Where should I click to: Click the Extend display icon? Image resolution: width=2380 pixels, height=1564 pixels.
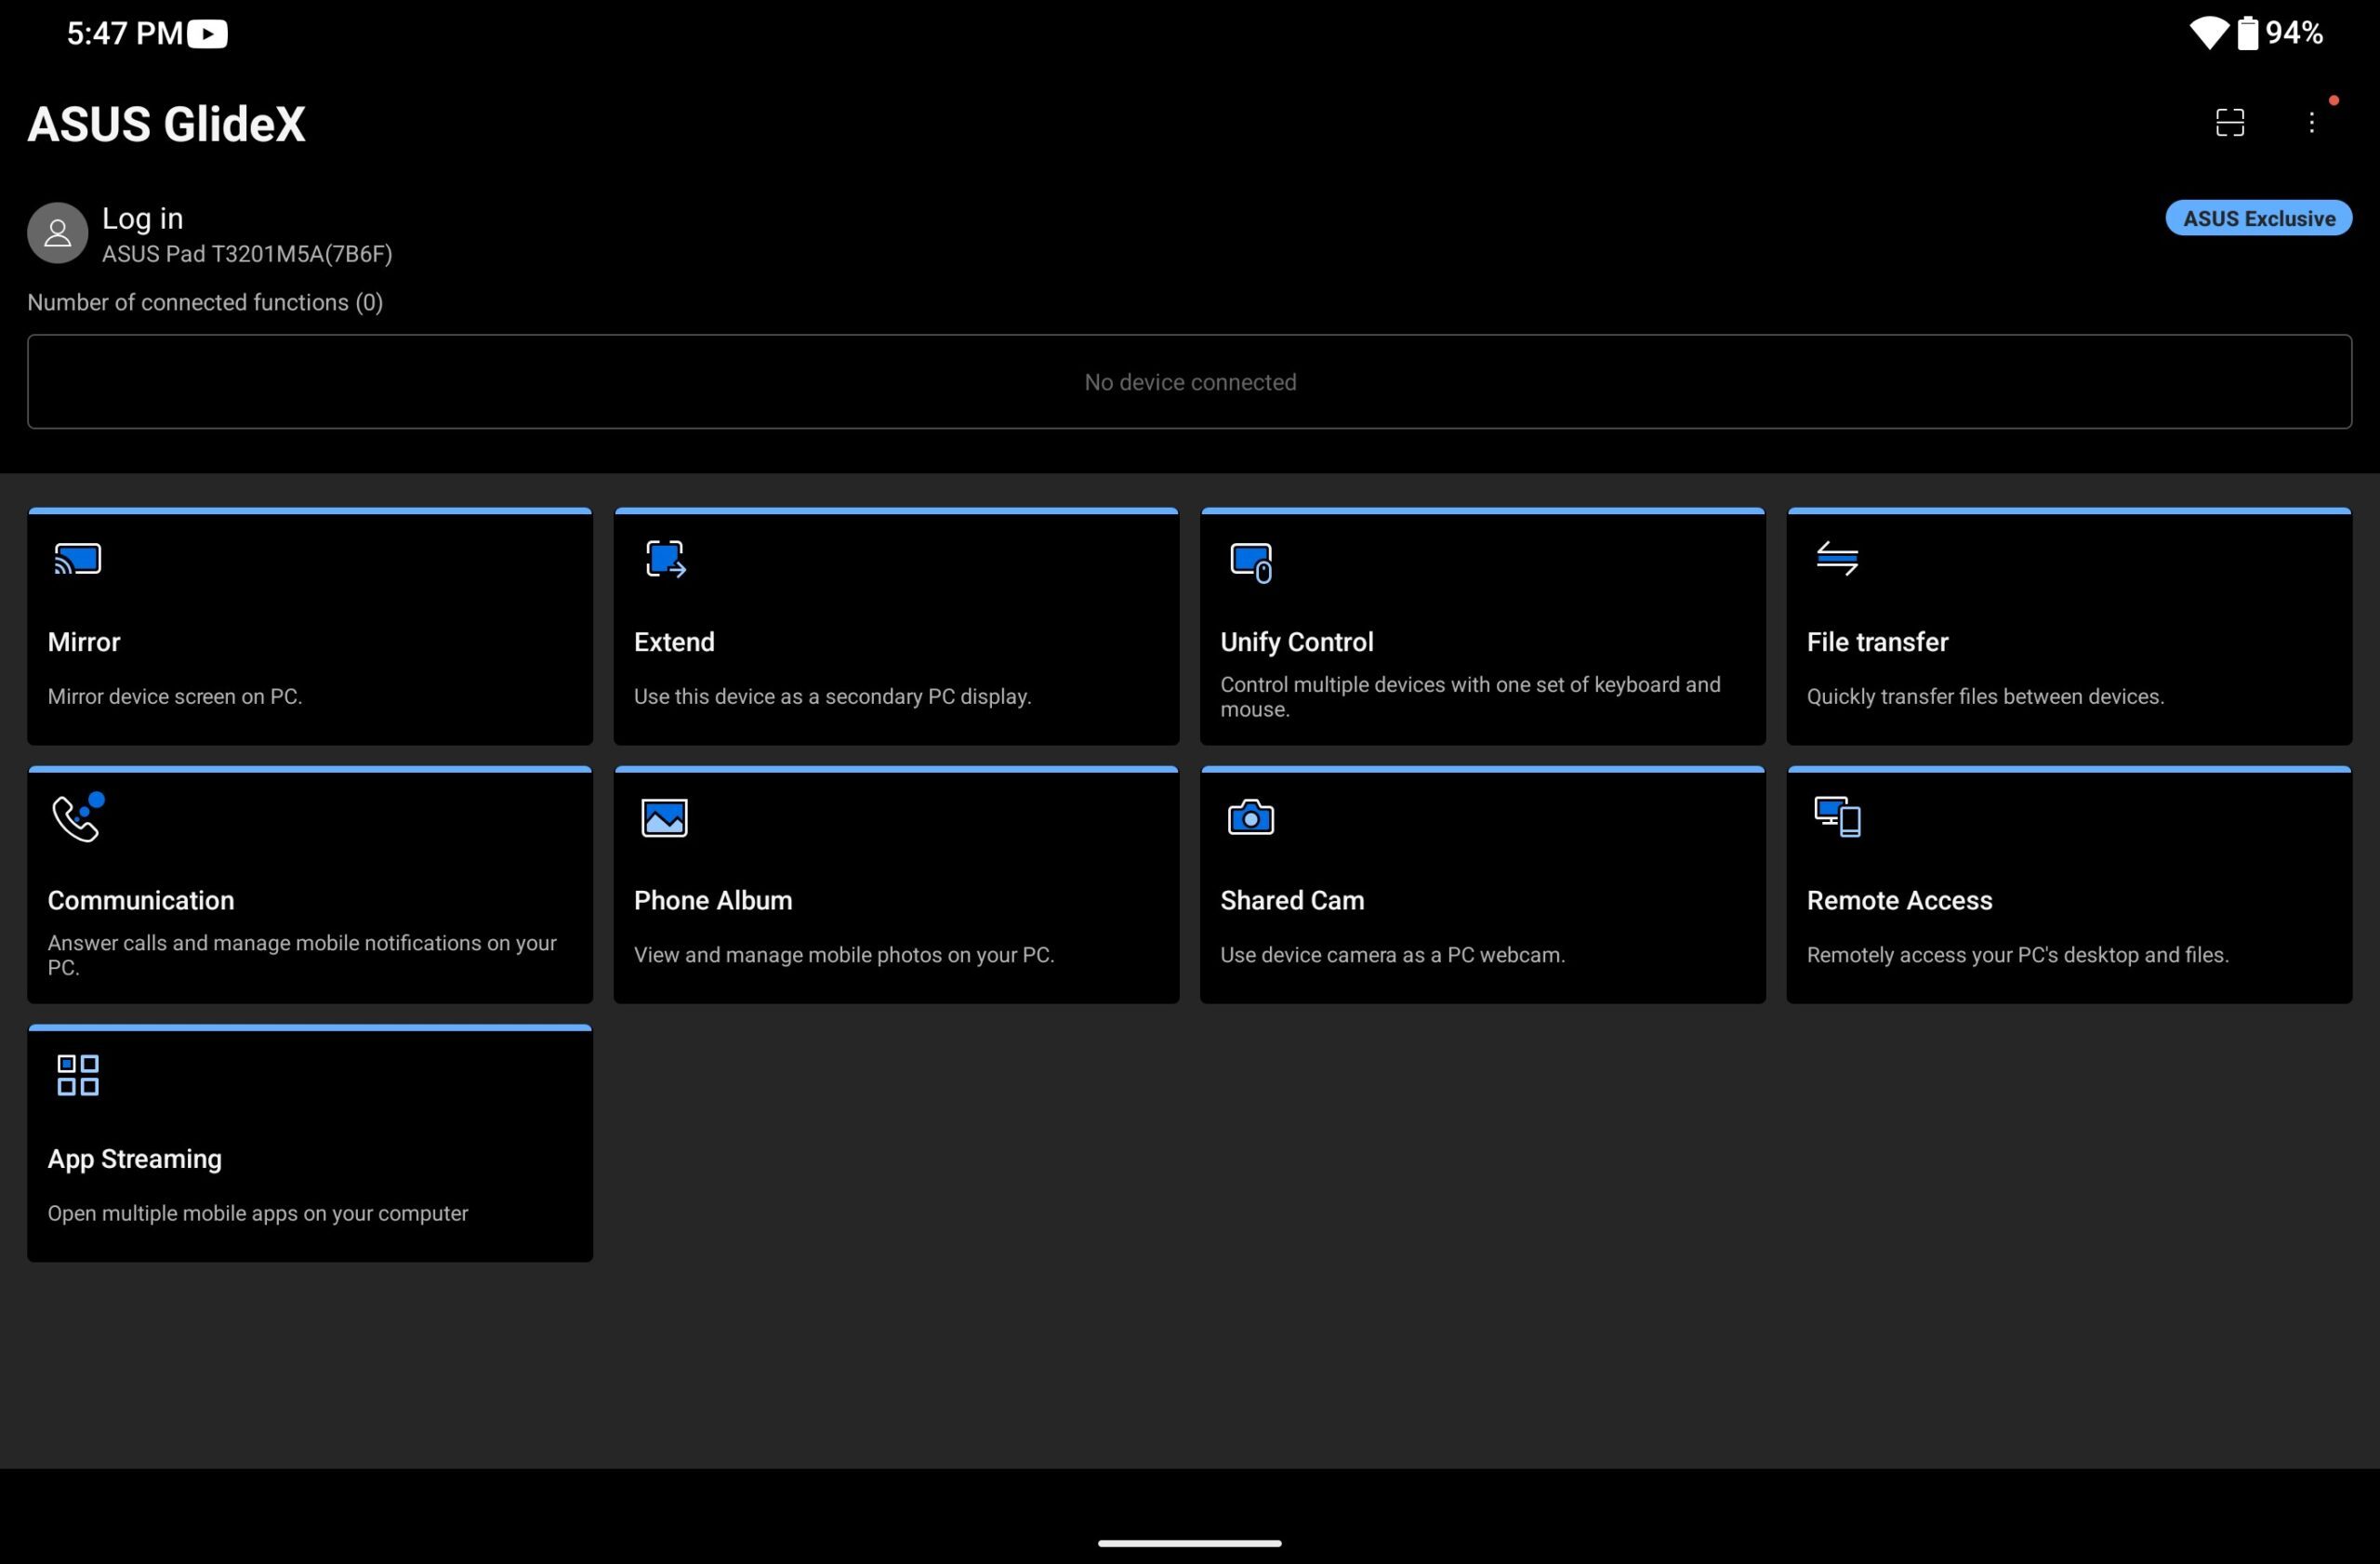coord(665,558)
